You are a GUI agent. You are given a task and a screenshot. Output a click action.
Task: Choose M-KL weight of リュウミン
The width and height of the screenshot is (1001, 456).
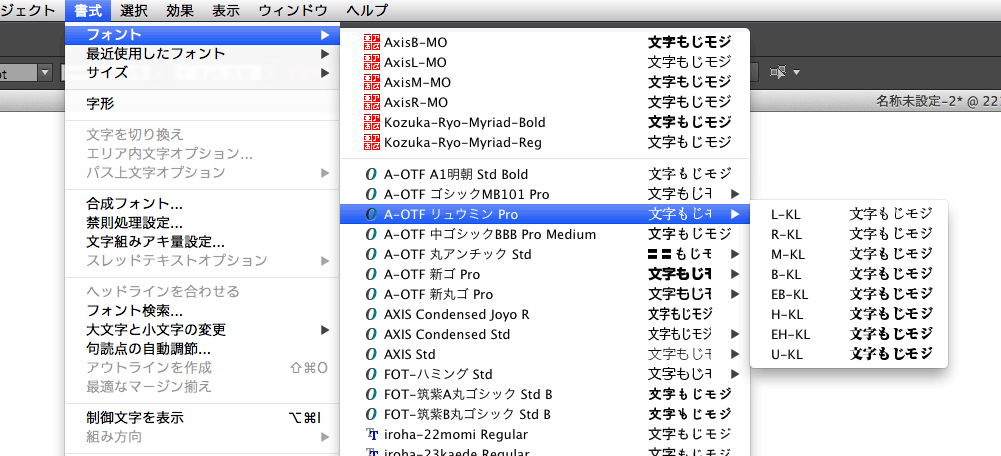pyautogui.click(x=849, y=254)
